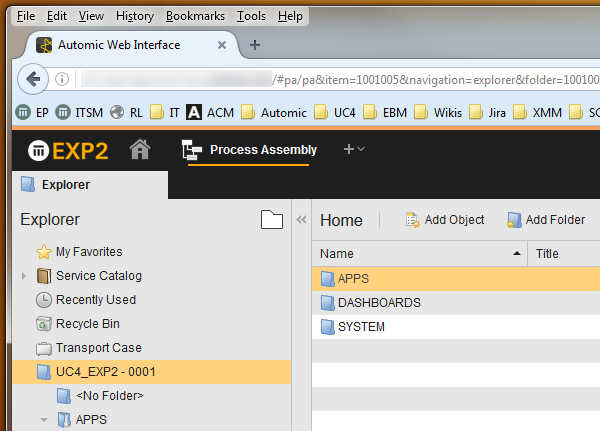This screenshot has height=431, width=600.
Task: Open the Recycle Bin
Action: [x=78, y=324]
